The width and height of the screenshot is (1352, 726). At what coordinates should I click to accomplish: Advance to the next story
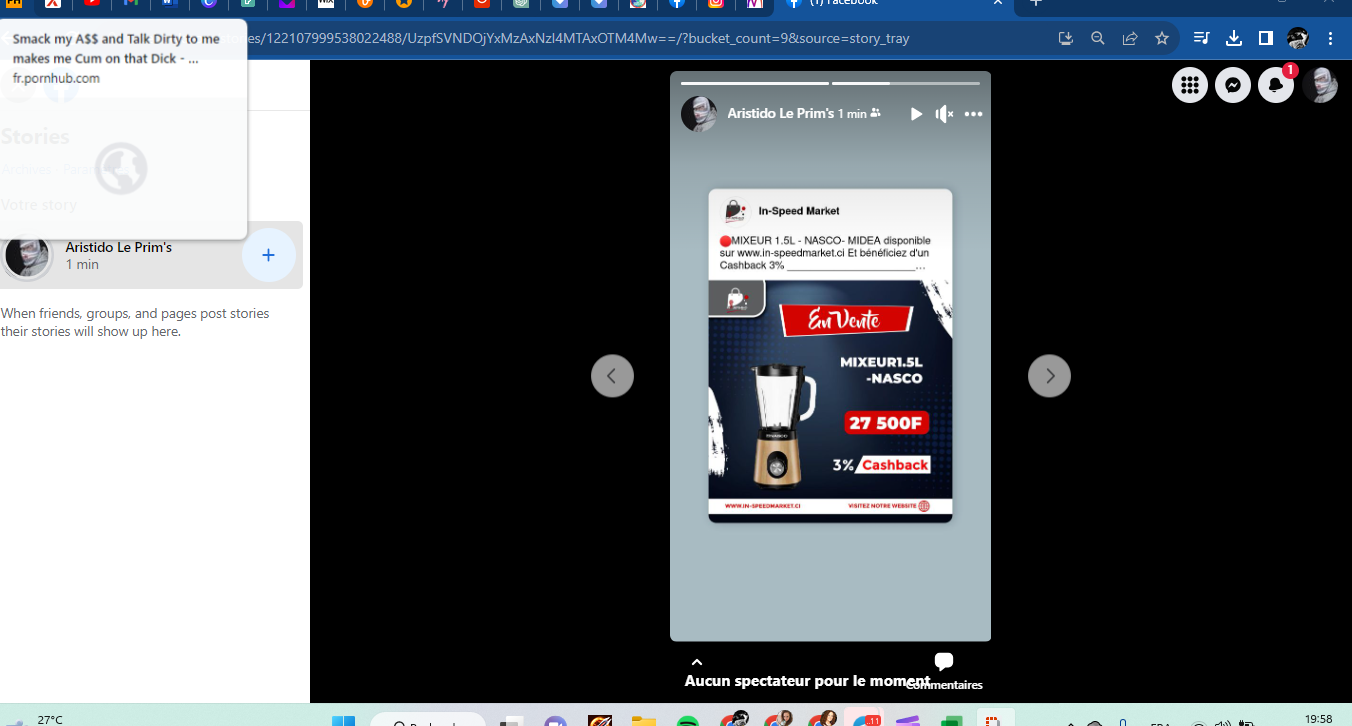pyautogui.click(x=1049, y=376)
